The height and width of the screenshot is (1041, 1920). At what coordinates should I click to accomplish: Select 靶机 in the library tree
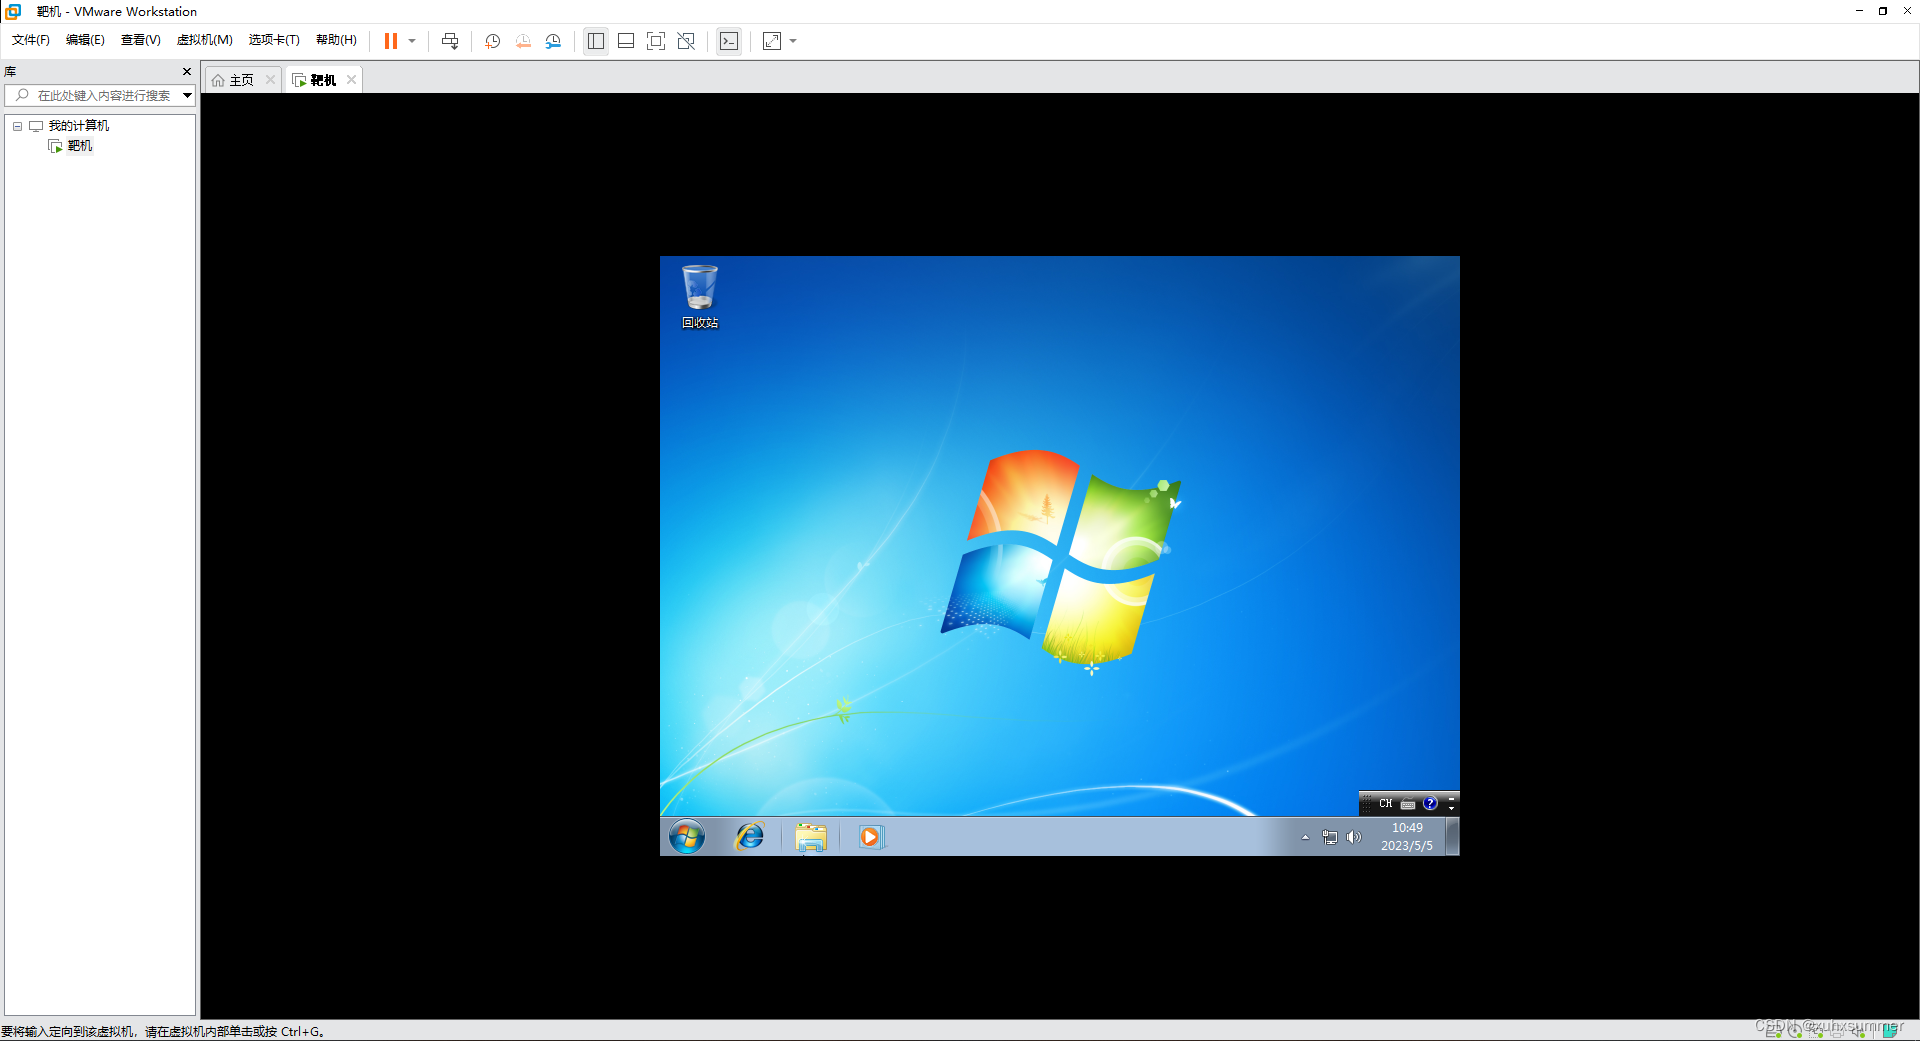79,146
